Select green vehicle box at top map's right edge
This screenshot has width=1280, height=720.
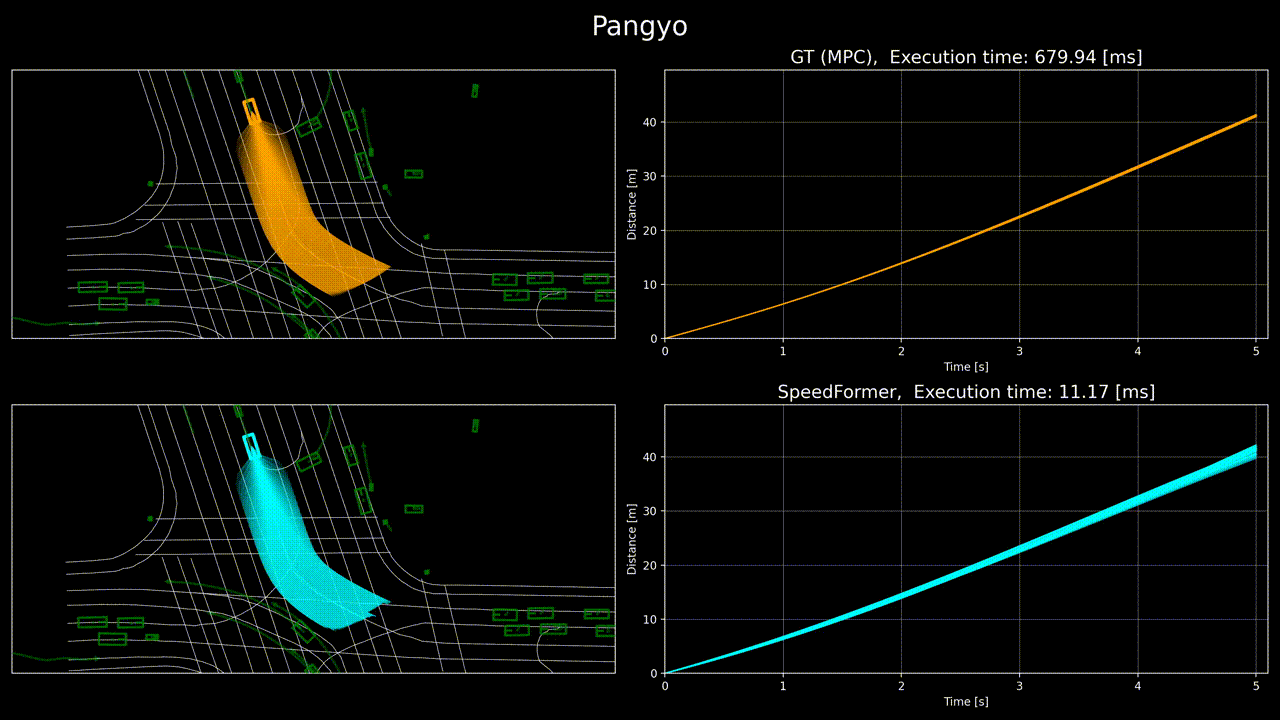pyautogui.click(x=605, y=296)
